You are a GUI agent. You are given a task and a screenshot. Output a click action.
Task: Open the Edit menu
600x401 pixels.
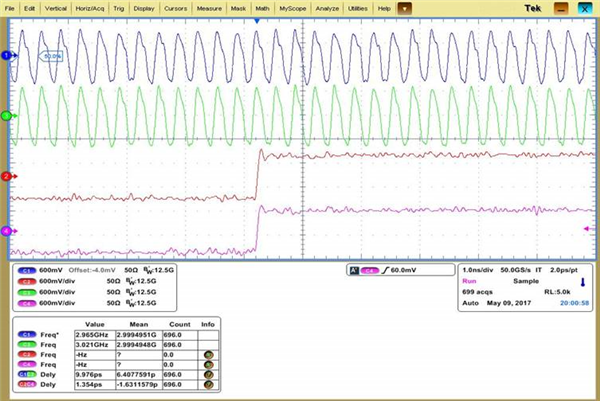point(29,8)
